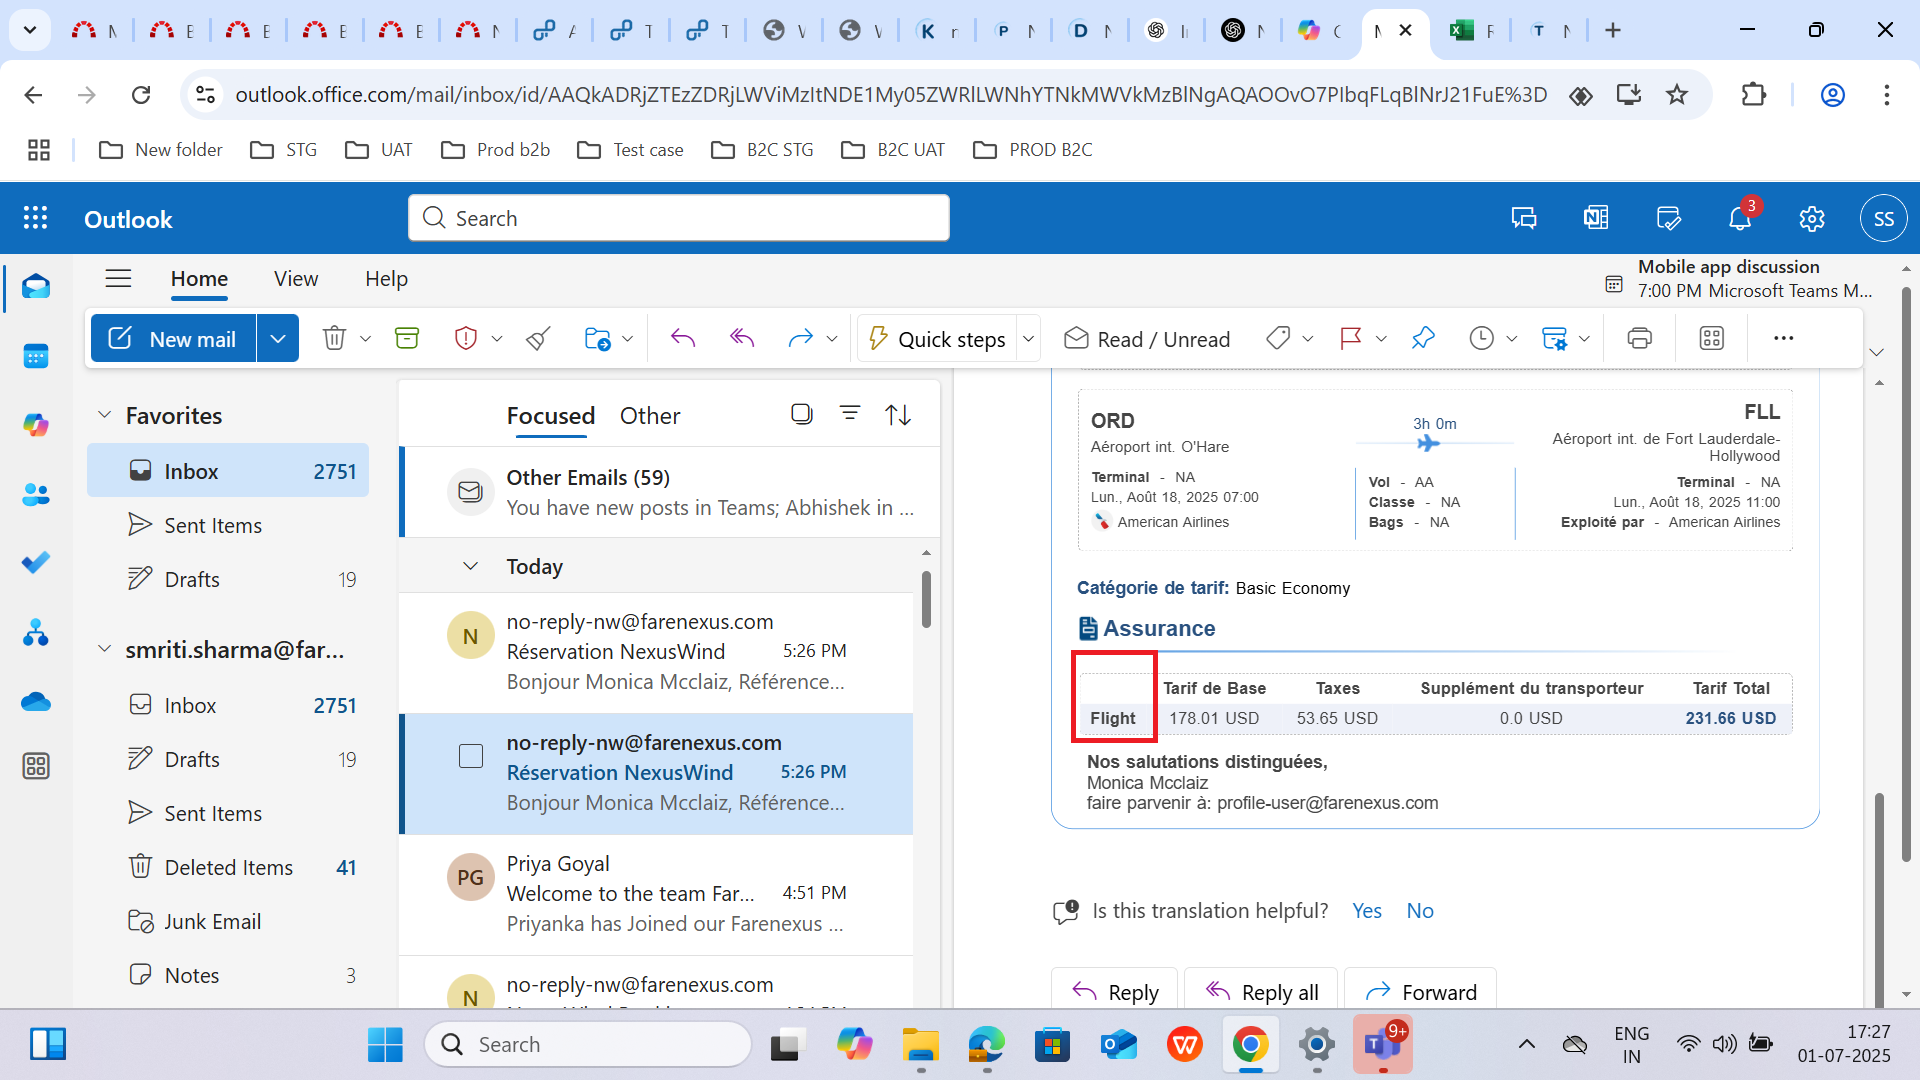This screenshot has height=1080, width=1920.
Task: Open Other Emails (59) summary
Action: click(x=670, y=492)
